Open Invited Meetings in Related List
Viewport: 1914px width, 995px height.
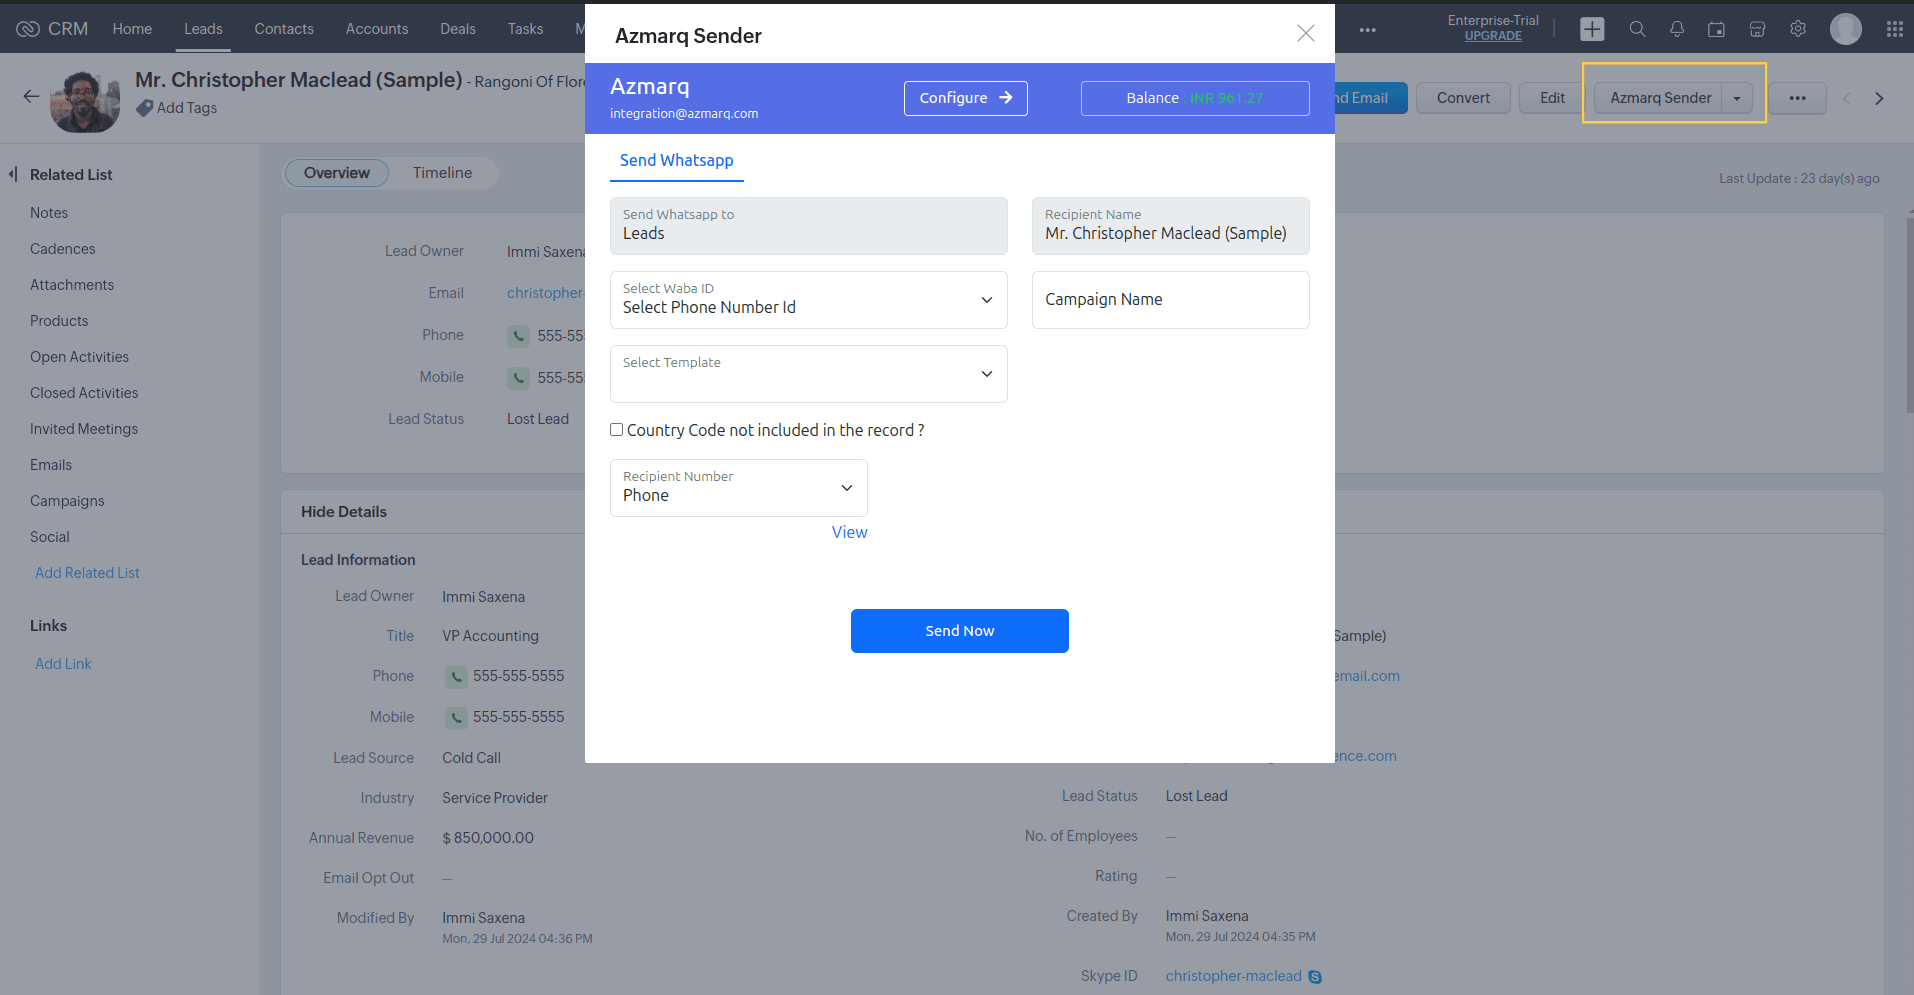point(84,429)
